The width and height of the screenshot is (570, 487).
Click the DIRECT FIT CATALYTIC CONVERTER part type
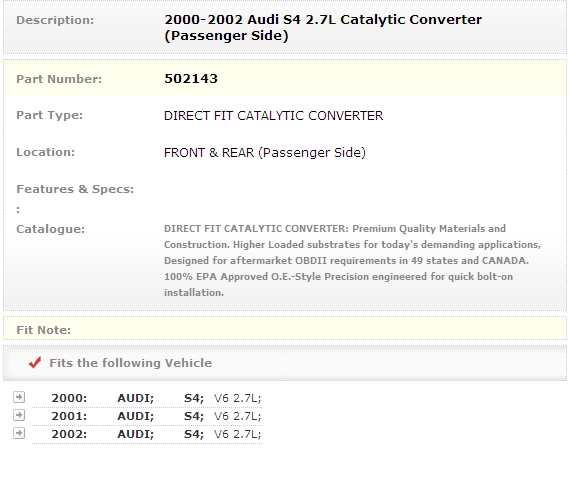[273, 116]
